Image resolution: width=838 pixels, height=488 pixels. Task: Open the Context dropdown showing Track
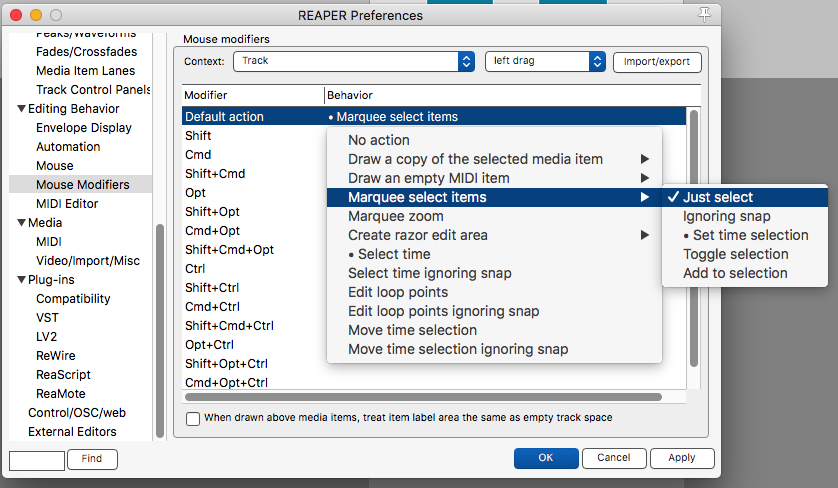[354, 61]
